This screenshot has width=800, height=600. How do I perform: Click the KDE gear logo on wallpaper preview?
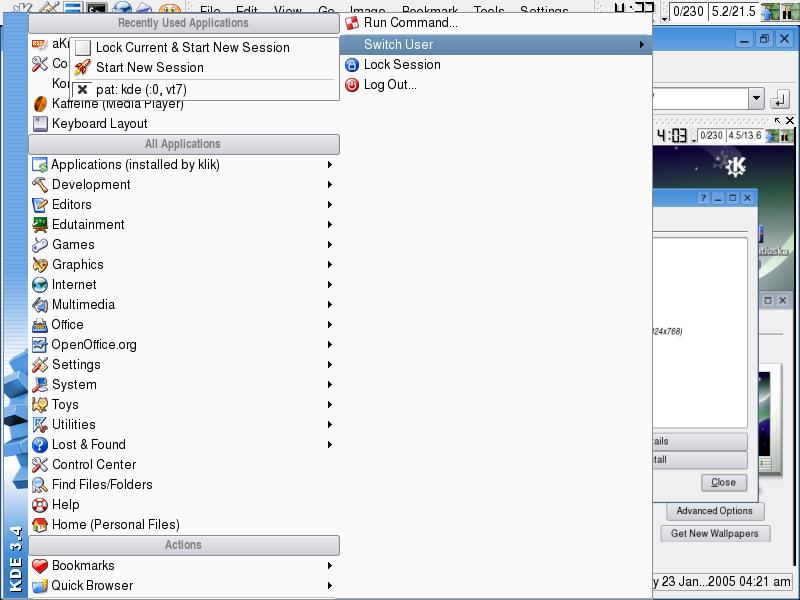tap(735, 166)
